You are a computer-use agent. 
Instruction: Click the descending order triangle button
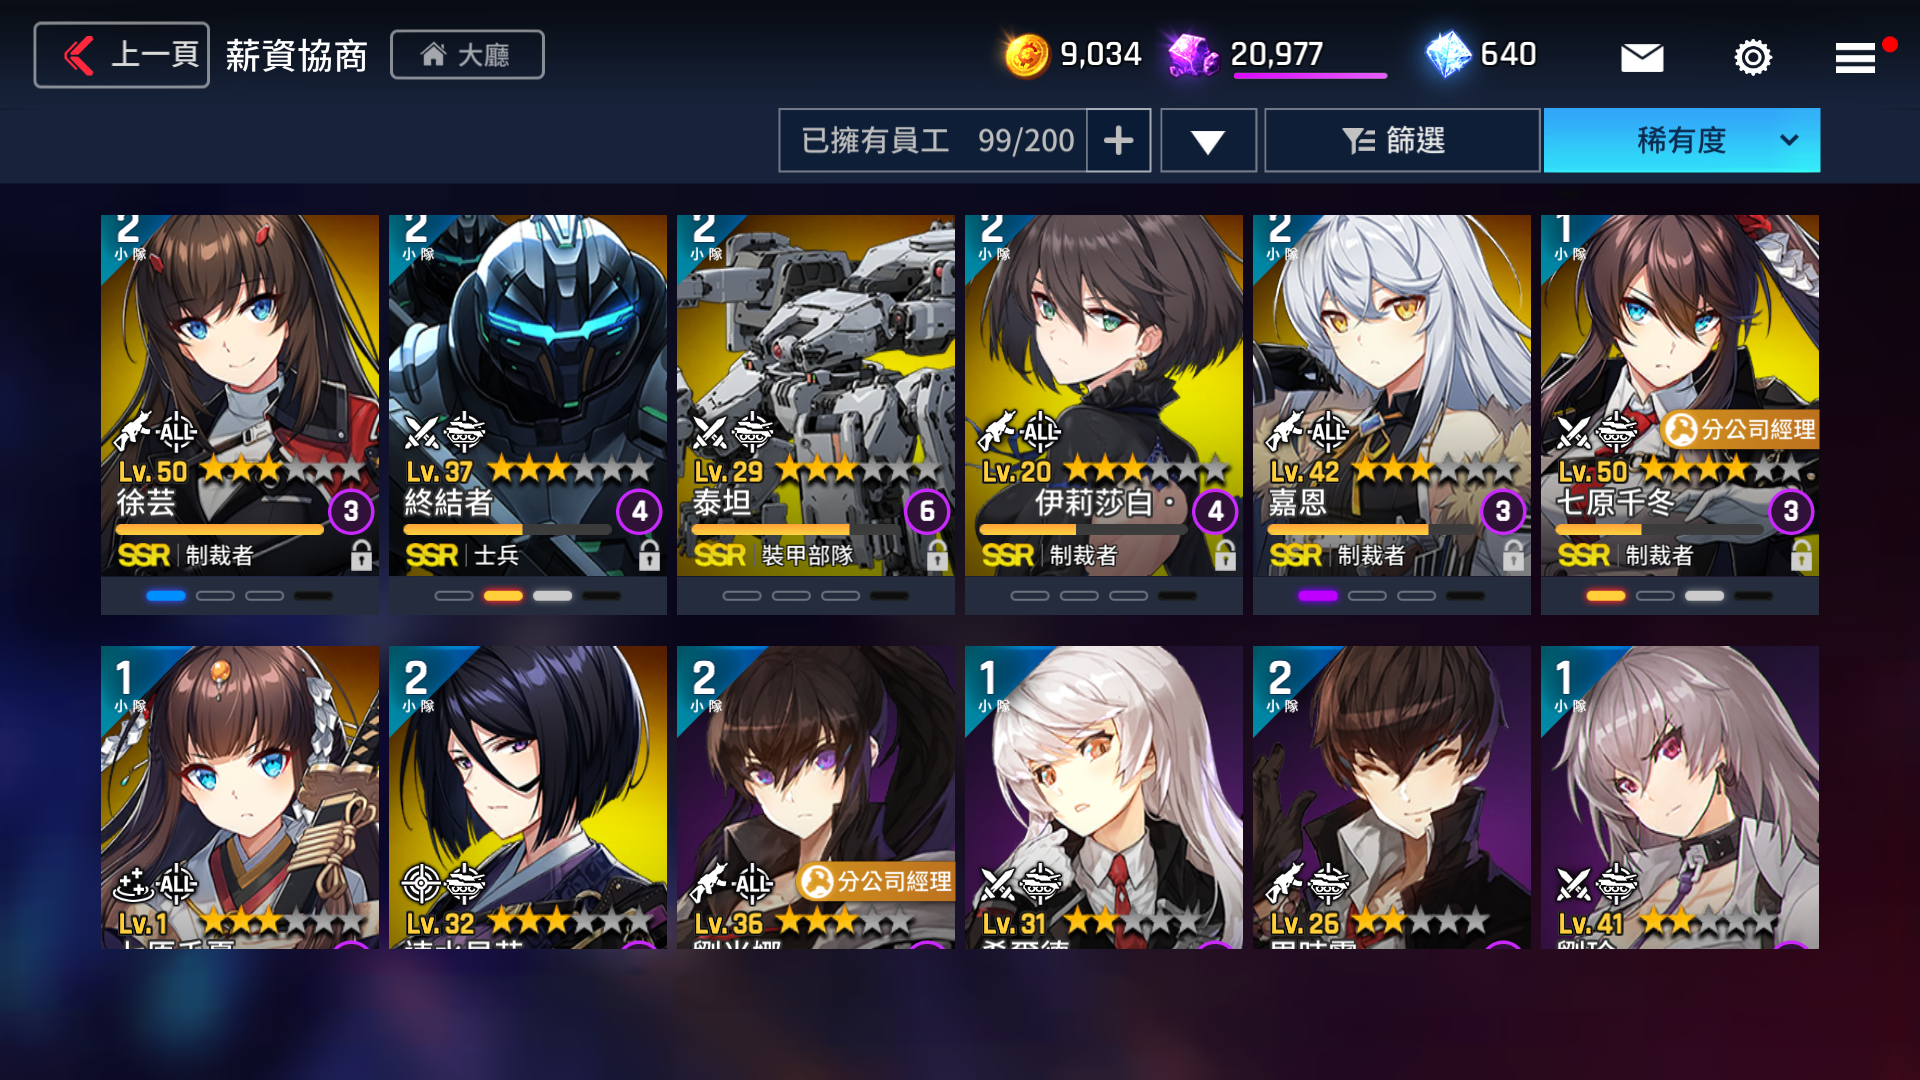click(1208, 141)
